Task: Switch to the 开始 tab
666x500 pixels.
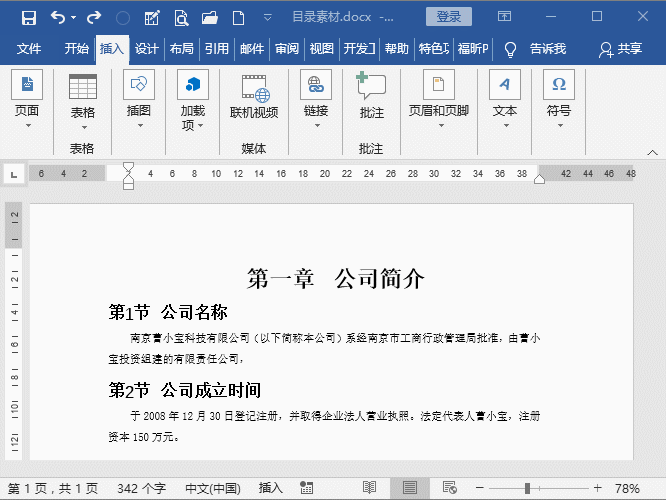Action: pos(76,48)
